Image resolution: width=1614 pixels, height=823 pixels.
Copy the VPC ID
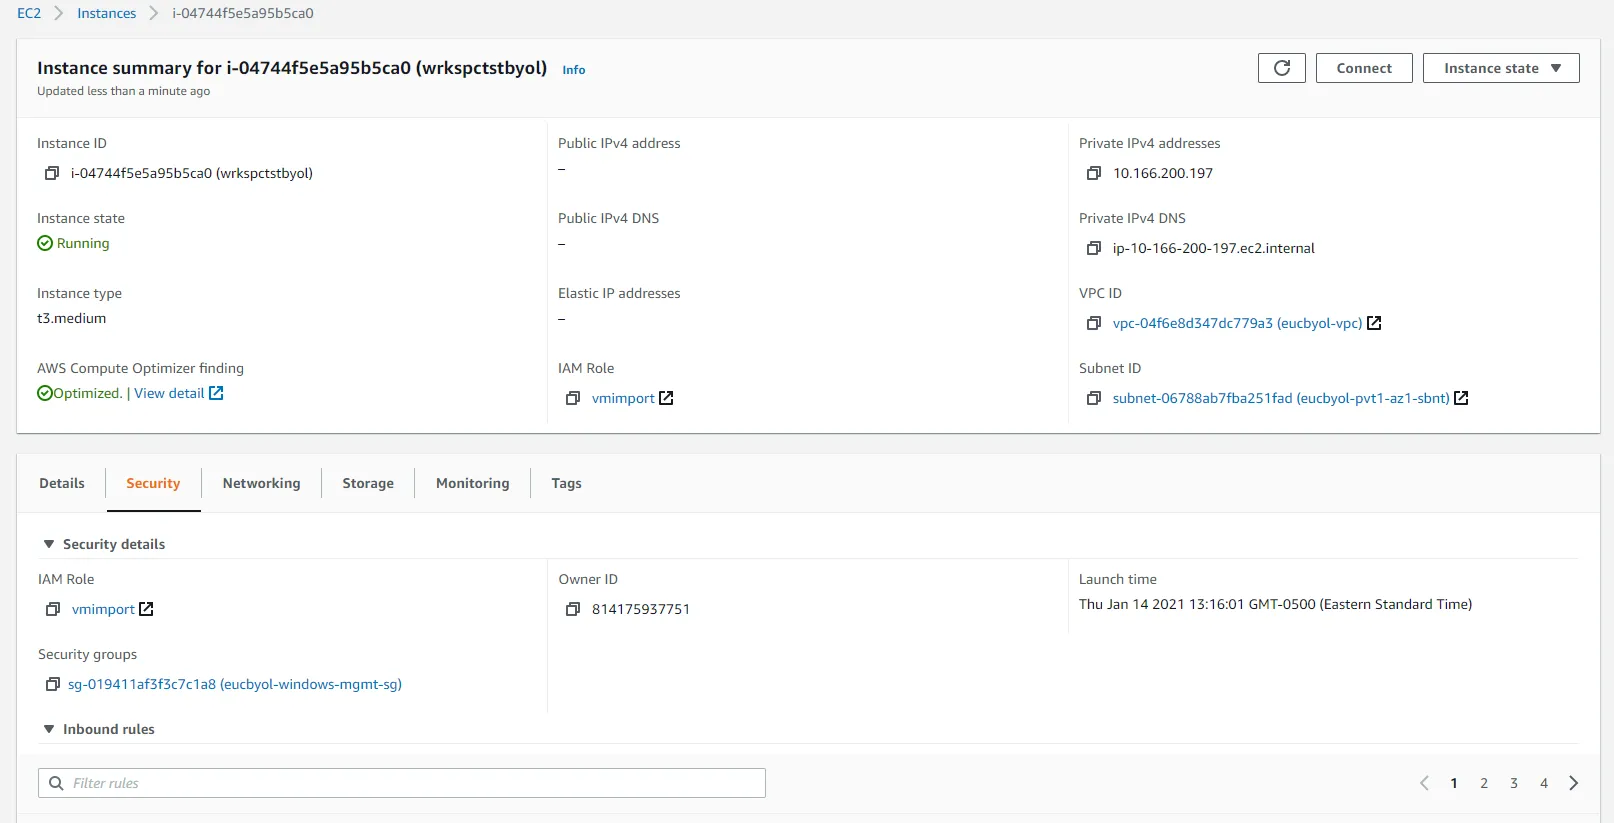point(1094,323)
